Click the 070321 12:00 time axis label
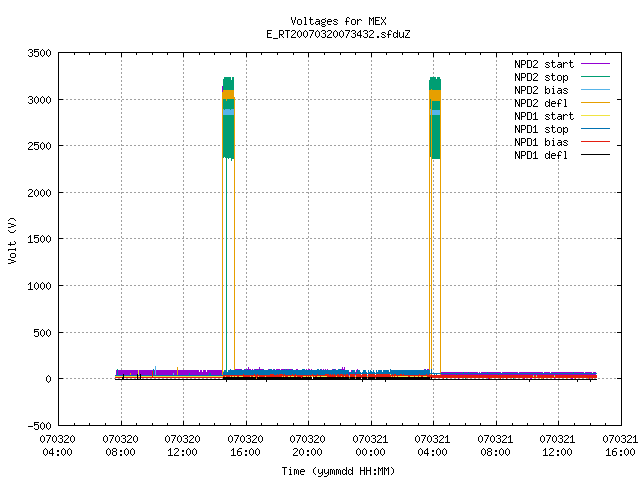The height and width of the screenshot is (480, 640). click(557, 446)
